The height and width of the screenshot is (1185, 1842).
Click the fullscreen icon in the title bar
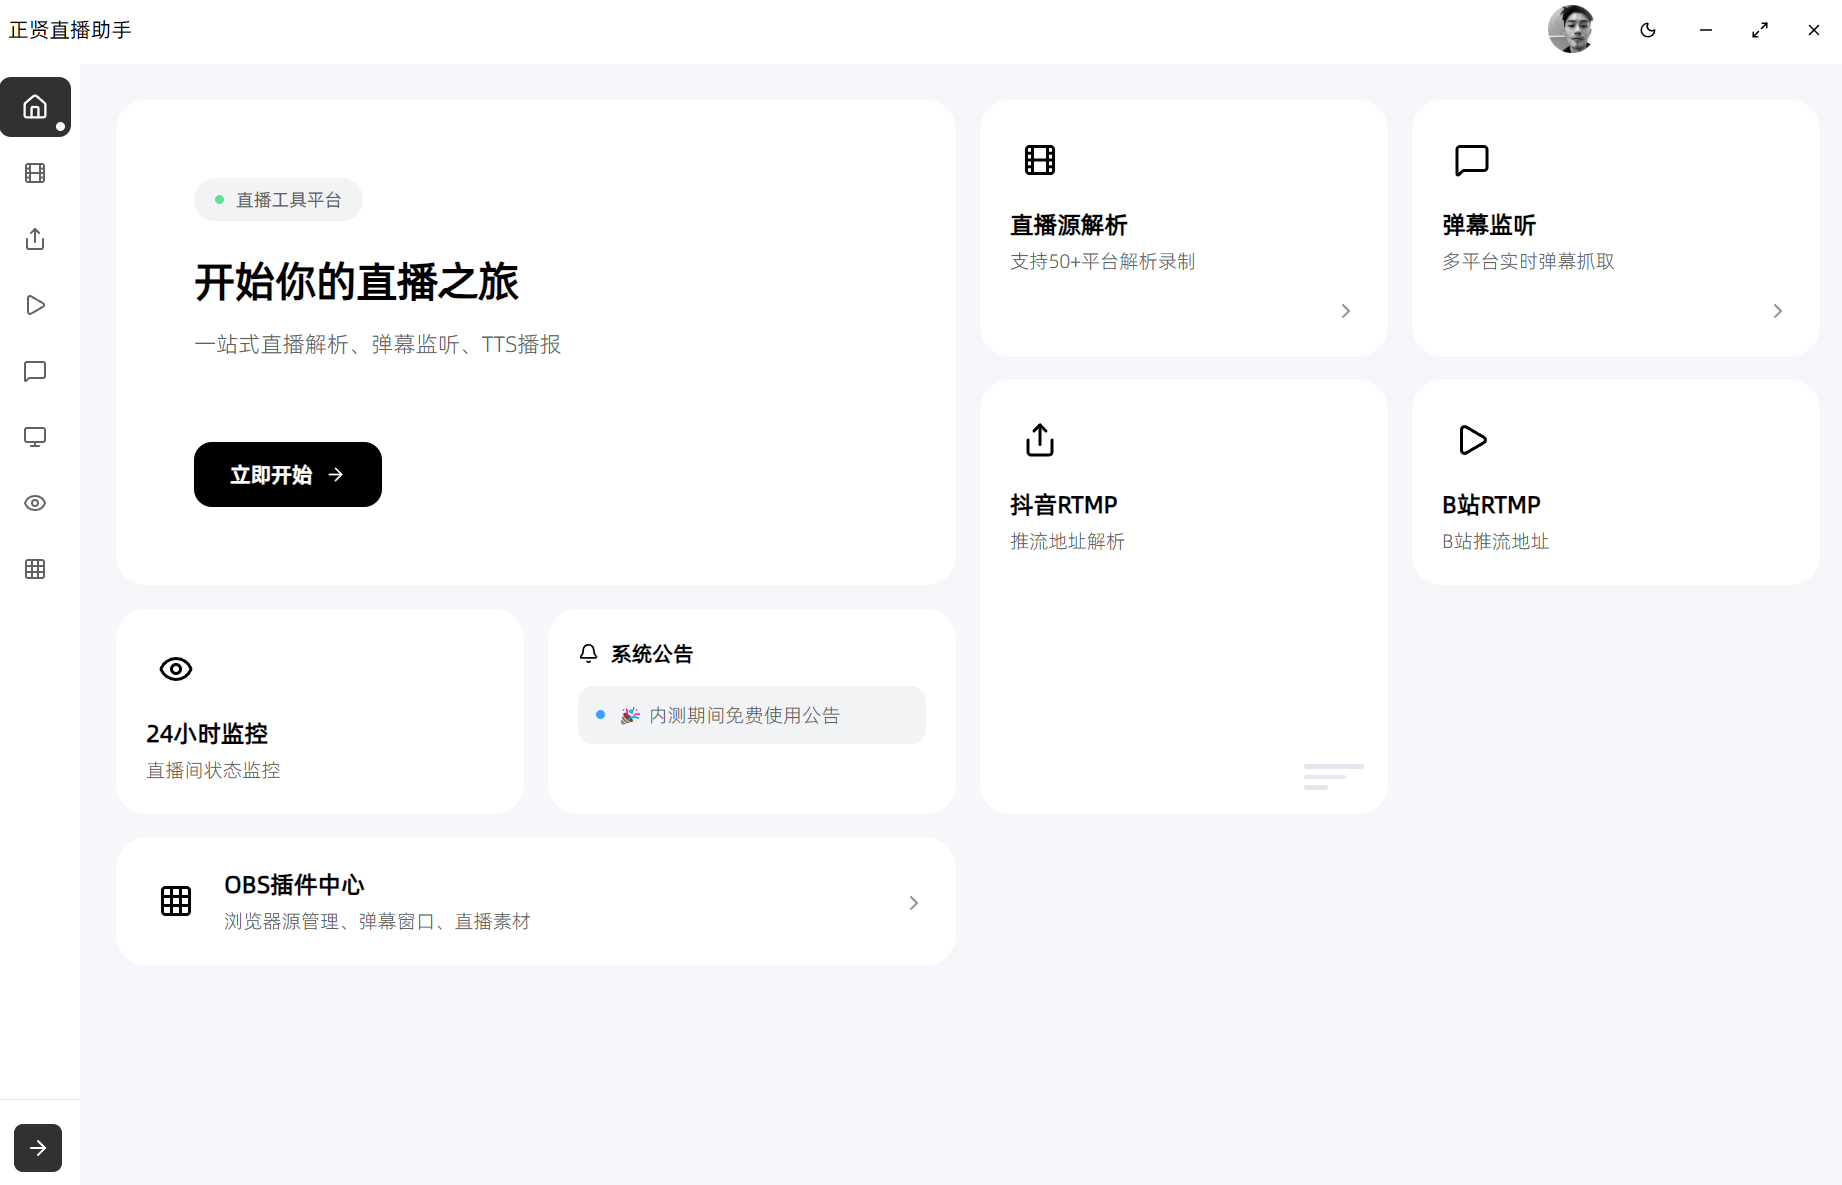(1760, 30)
